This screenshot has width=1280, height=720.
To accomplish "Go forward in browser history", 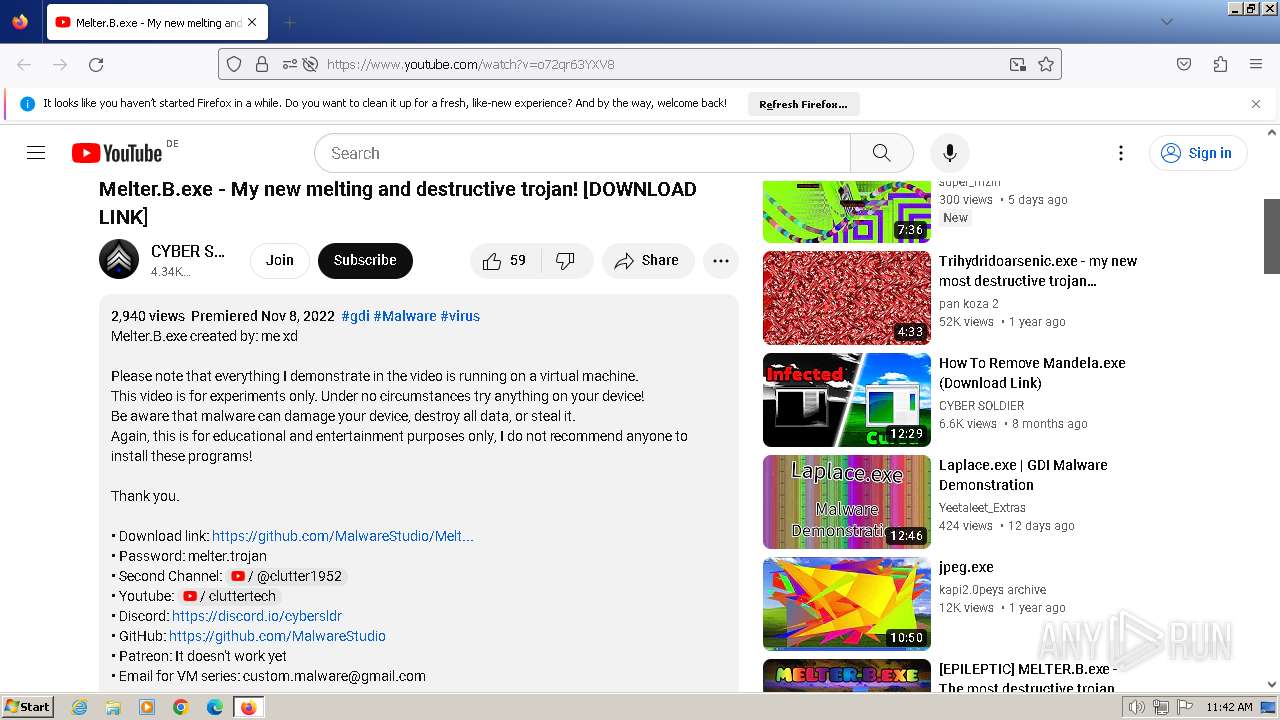I will [60, 64].
